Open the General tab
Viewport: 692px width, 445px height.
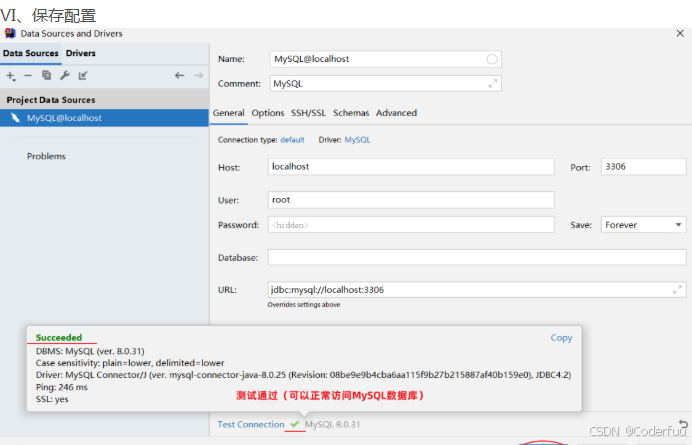tap(229, 113)
